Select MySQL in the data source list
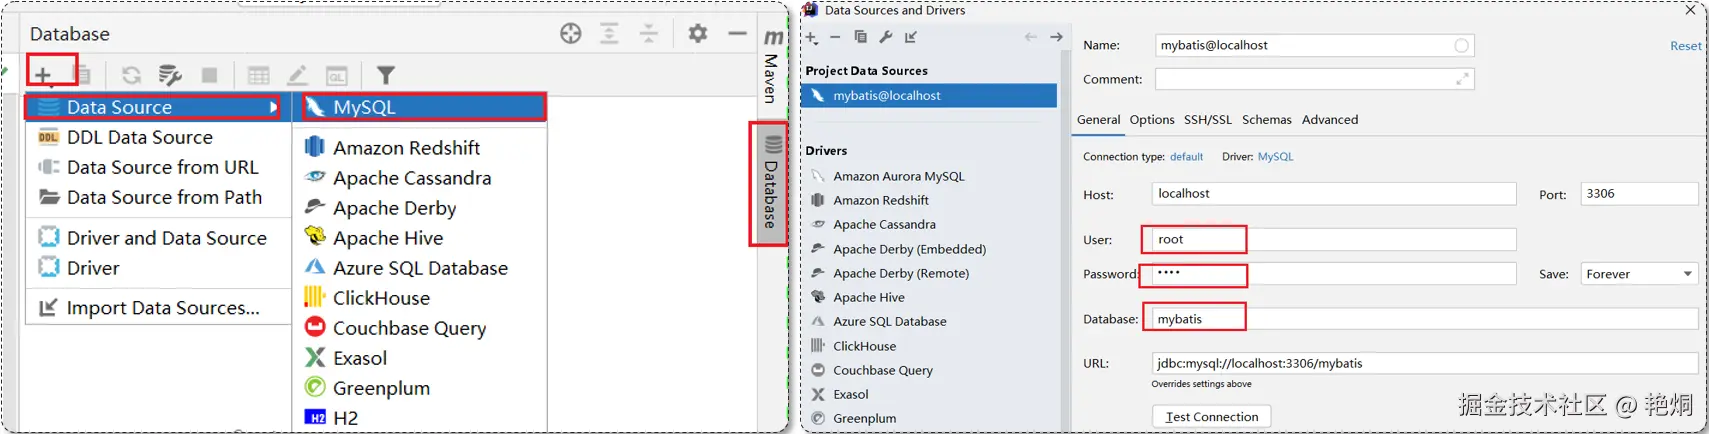Image resolution: width=1709 pixels, height=434 pixels. [x=421, y=107]
